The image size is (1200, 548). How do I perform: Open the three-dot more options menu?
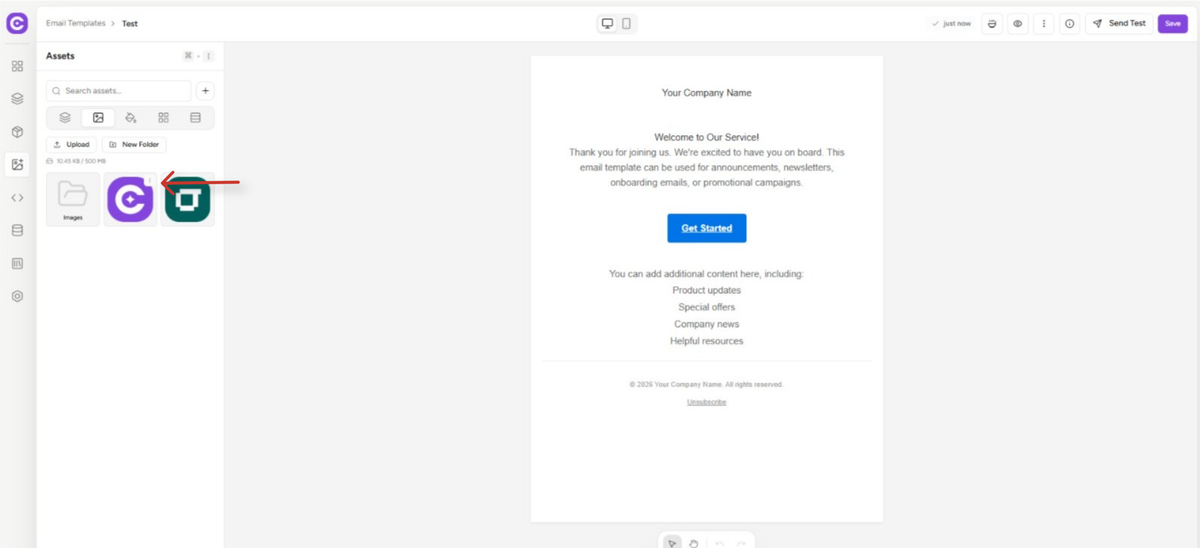tap(1044, 23)
